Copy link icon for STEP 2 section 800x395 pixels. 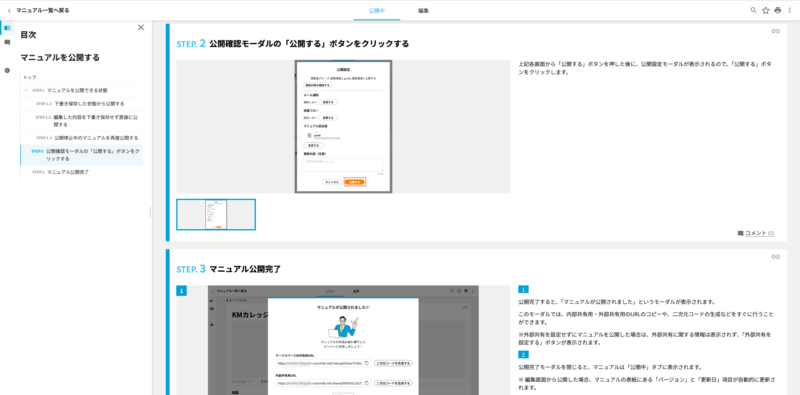776,31
